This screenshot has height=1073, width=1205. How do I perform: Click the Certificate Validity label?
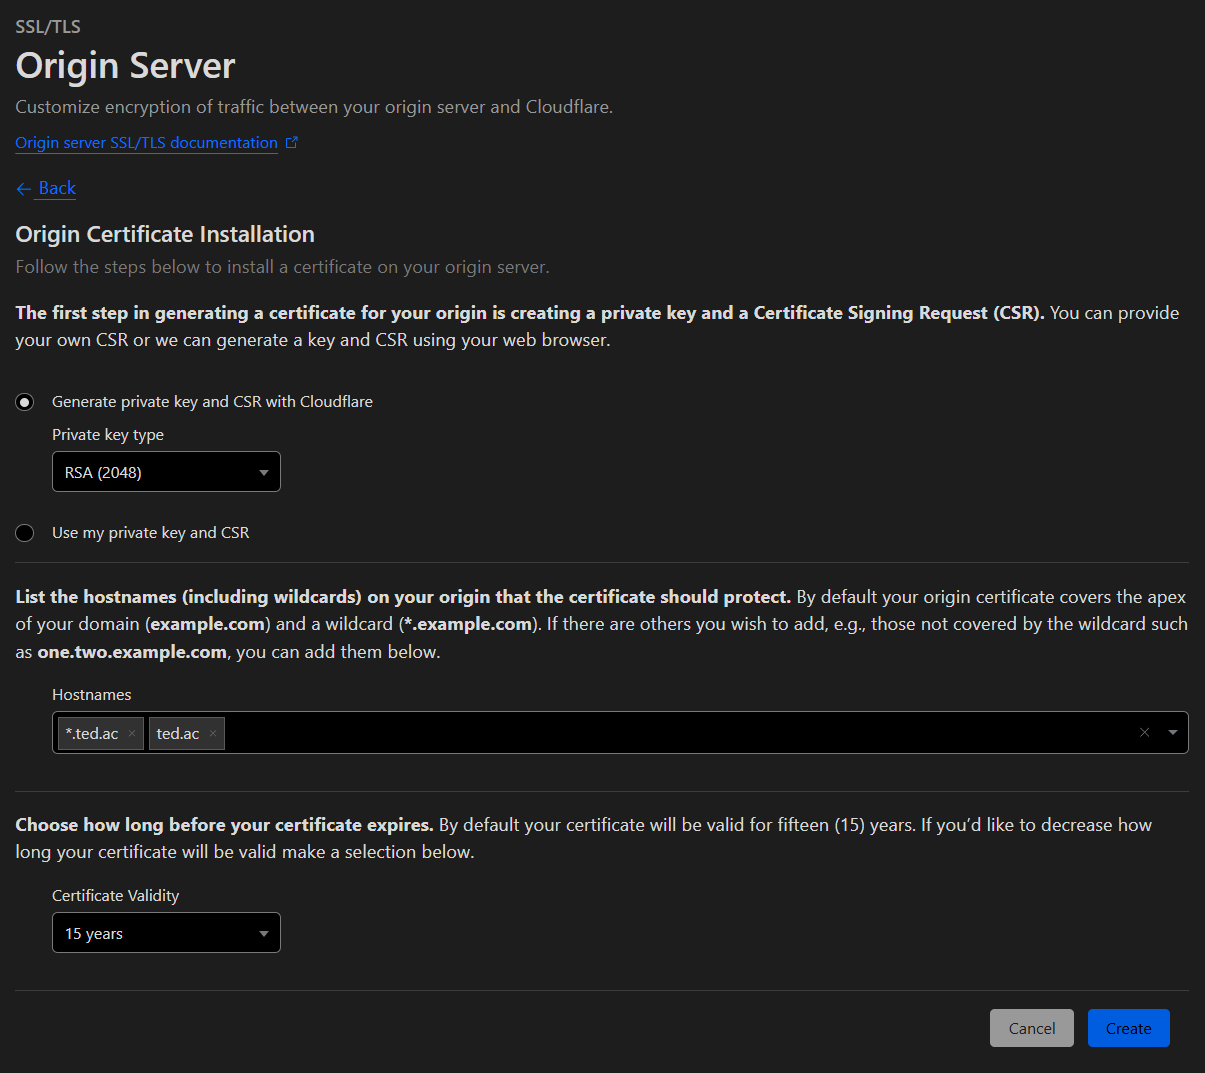[x=116, y=896]
